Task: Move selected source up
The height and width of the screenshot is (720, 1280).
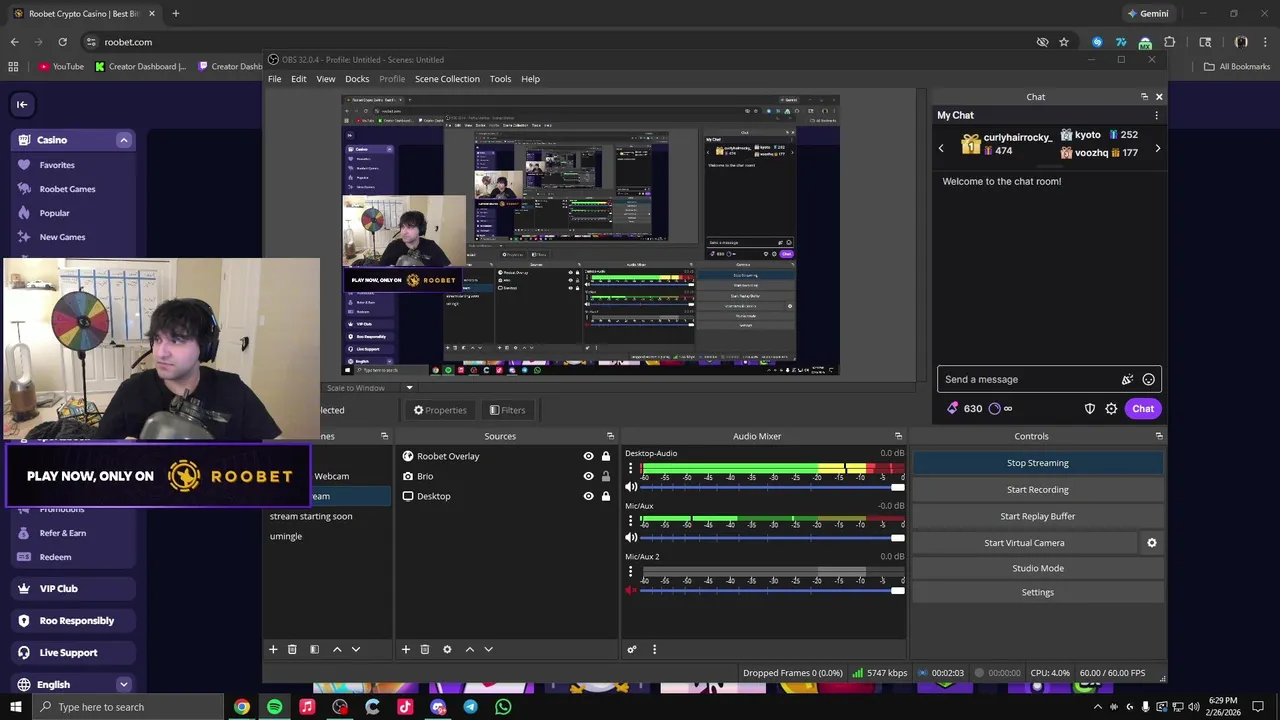Action: (470, 649)
